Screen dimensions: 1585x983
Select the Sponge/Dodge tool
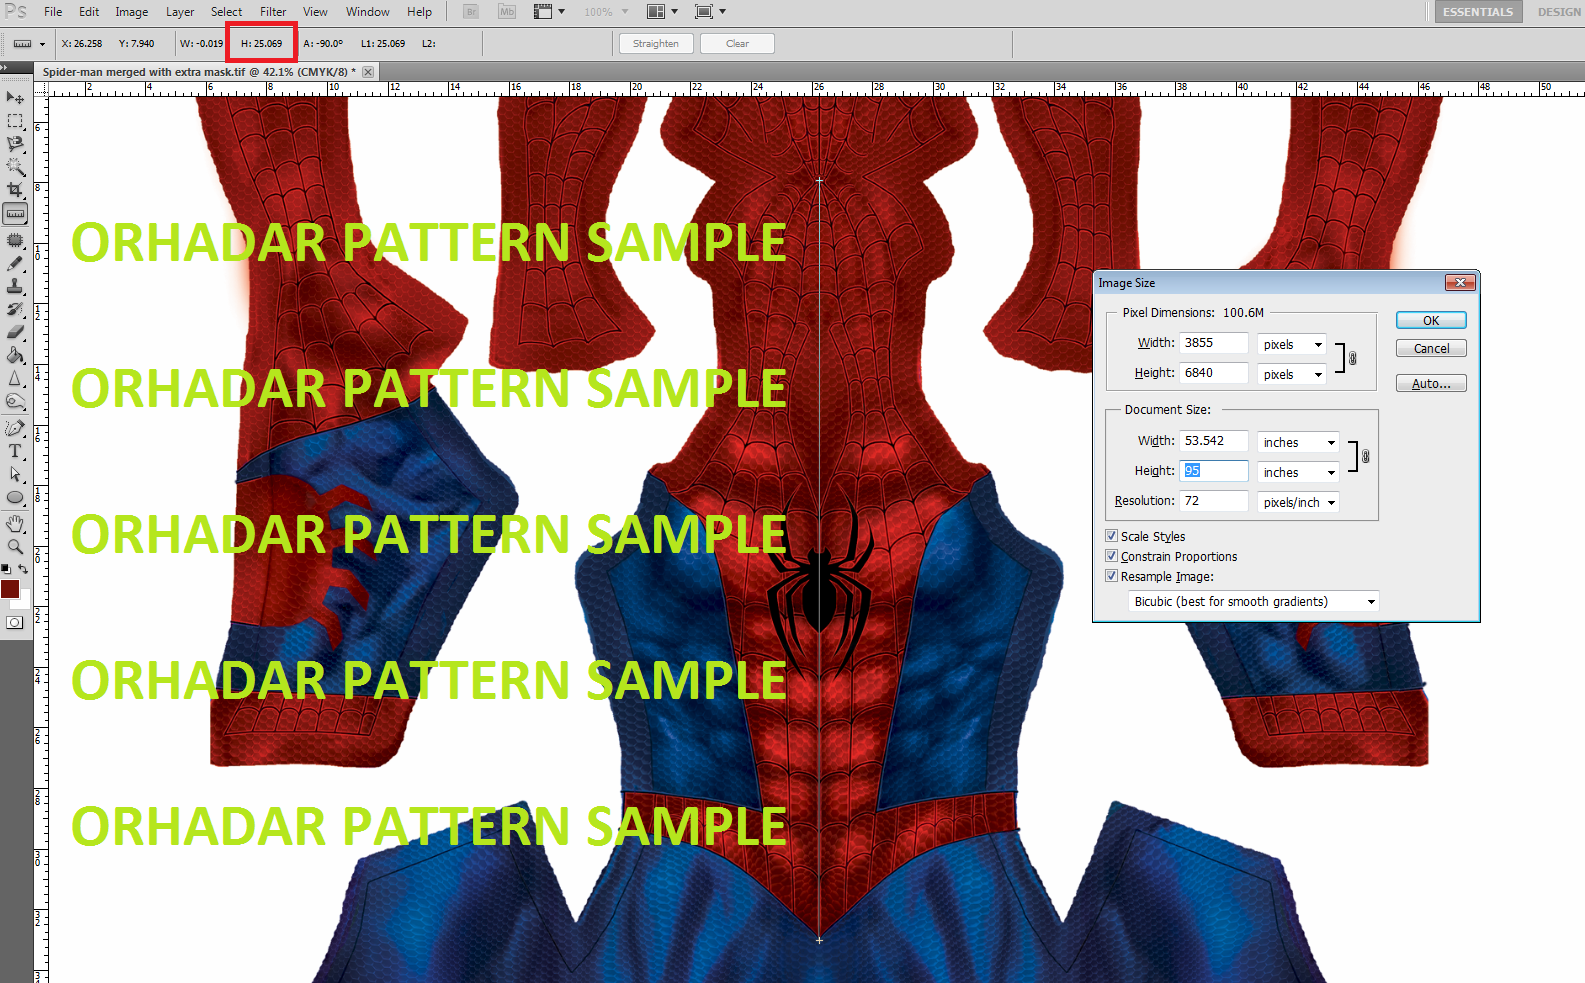[x=15, y=402]
